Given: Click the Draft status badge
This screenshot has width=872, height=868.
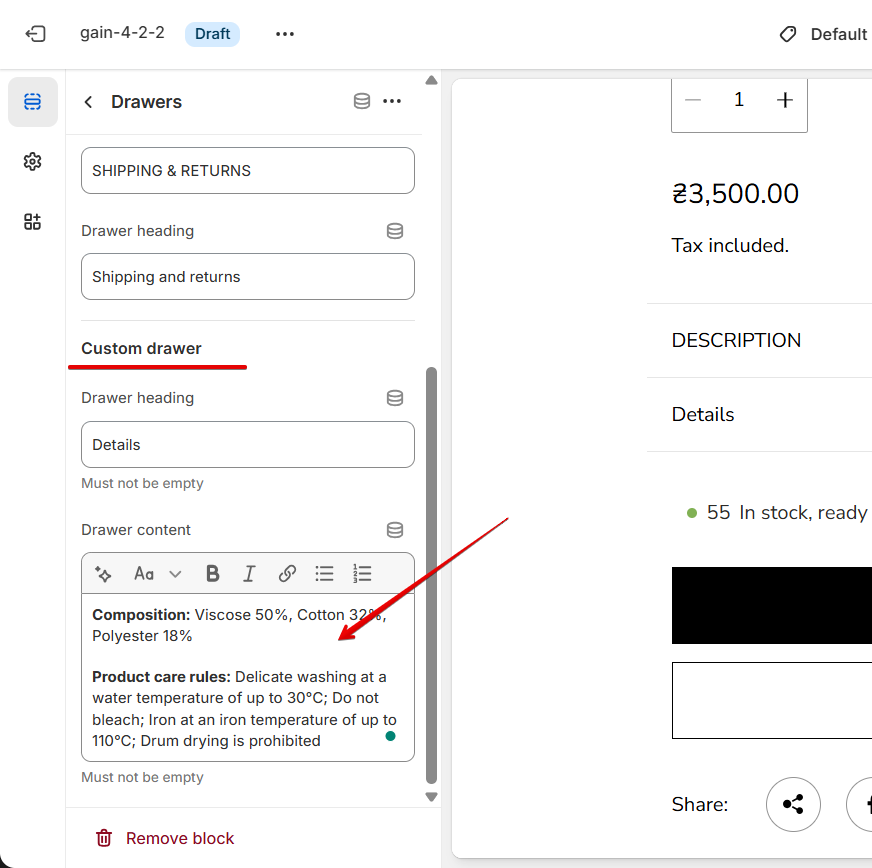Looking at the screenshot, I should pos(212,34).
